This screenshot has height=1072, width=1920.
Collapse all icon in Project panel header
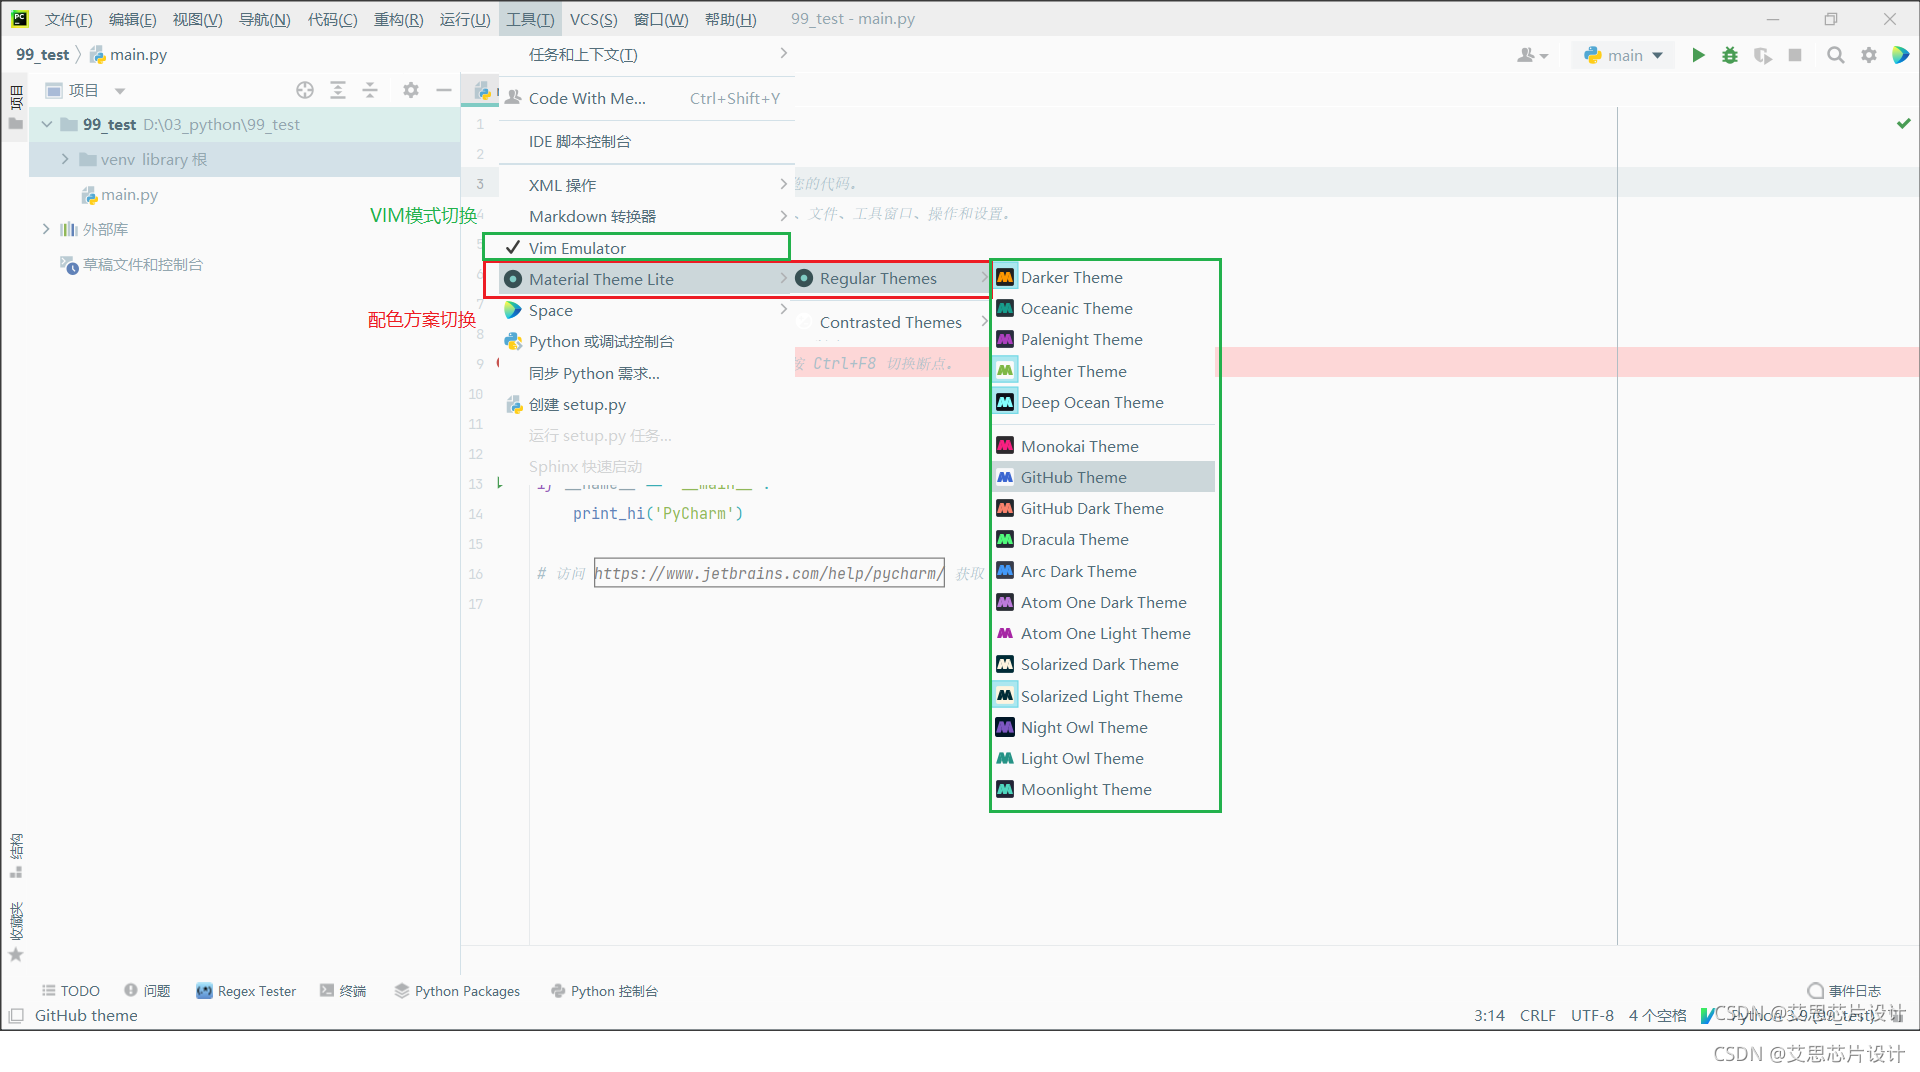370,90
